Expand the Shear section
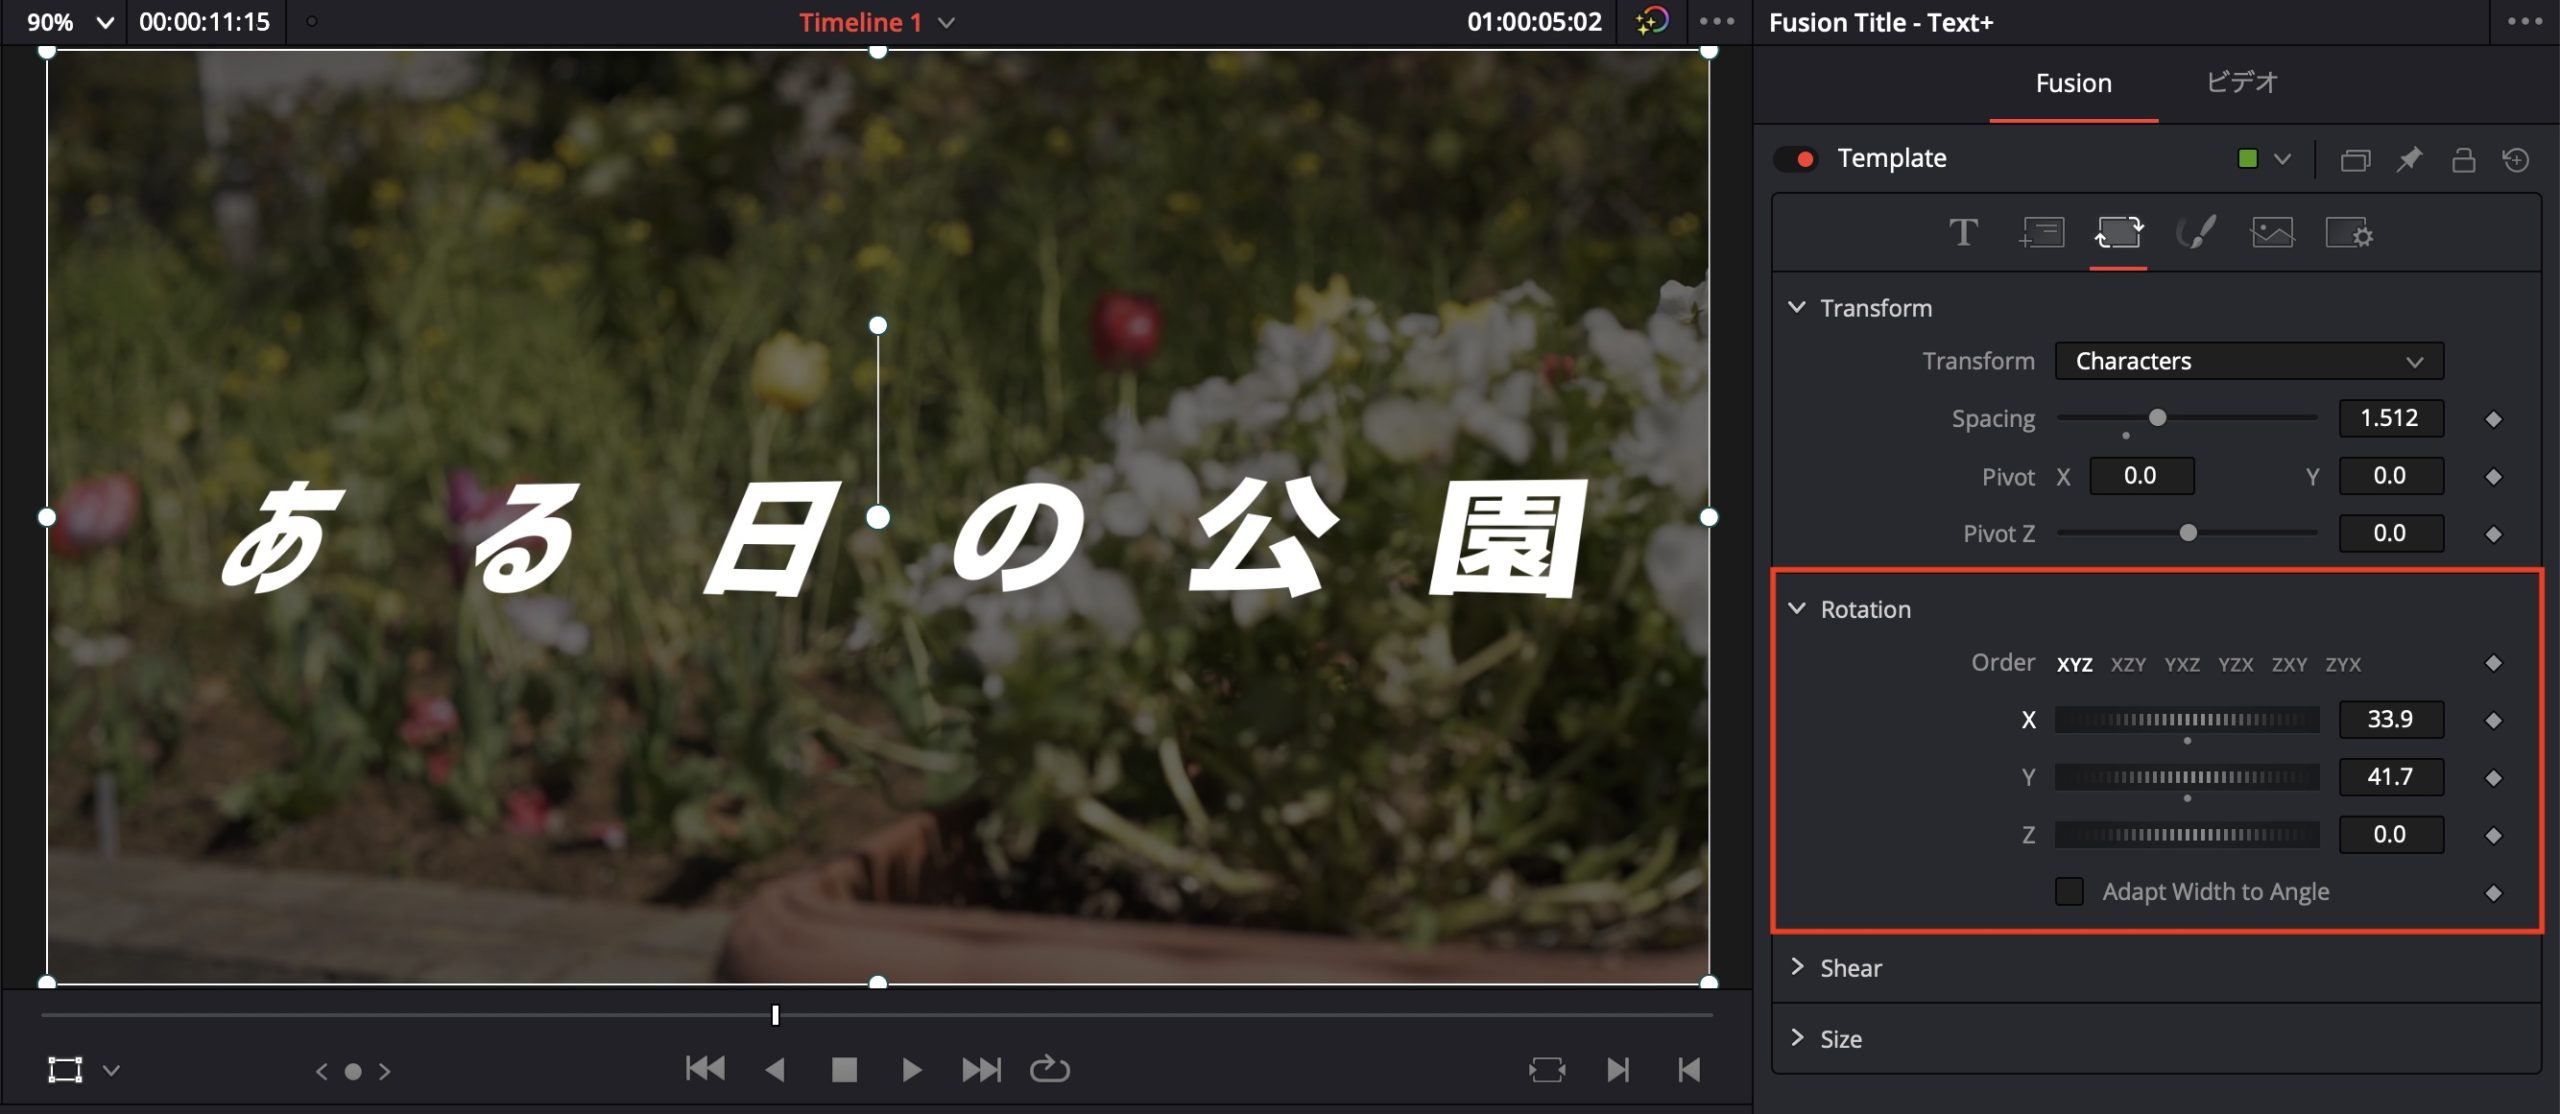This screenshot has width=2560, height=1114. [1850, 967]
